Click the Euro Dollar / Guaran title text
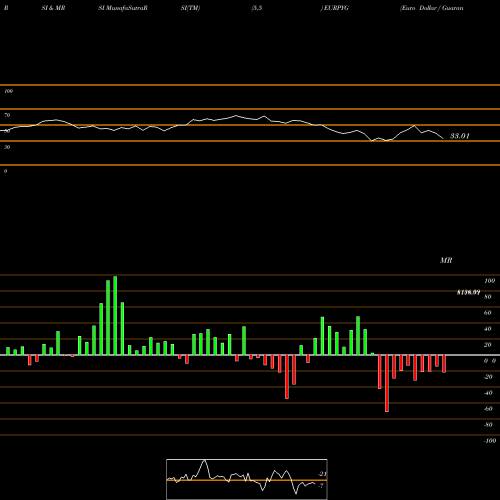Image resolution: width=500 pixels, height=500 pixels. click(x=432, y=8)
